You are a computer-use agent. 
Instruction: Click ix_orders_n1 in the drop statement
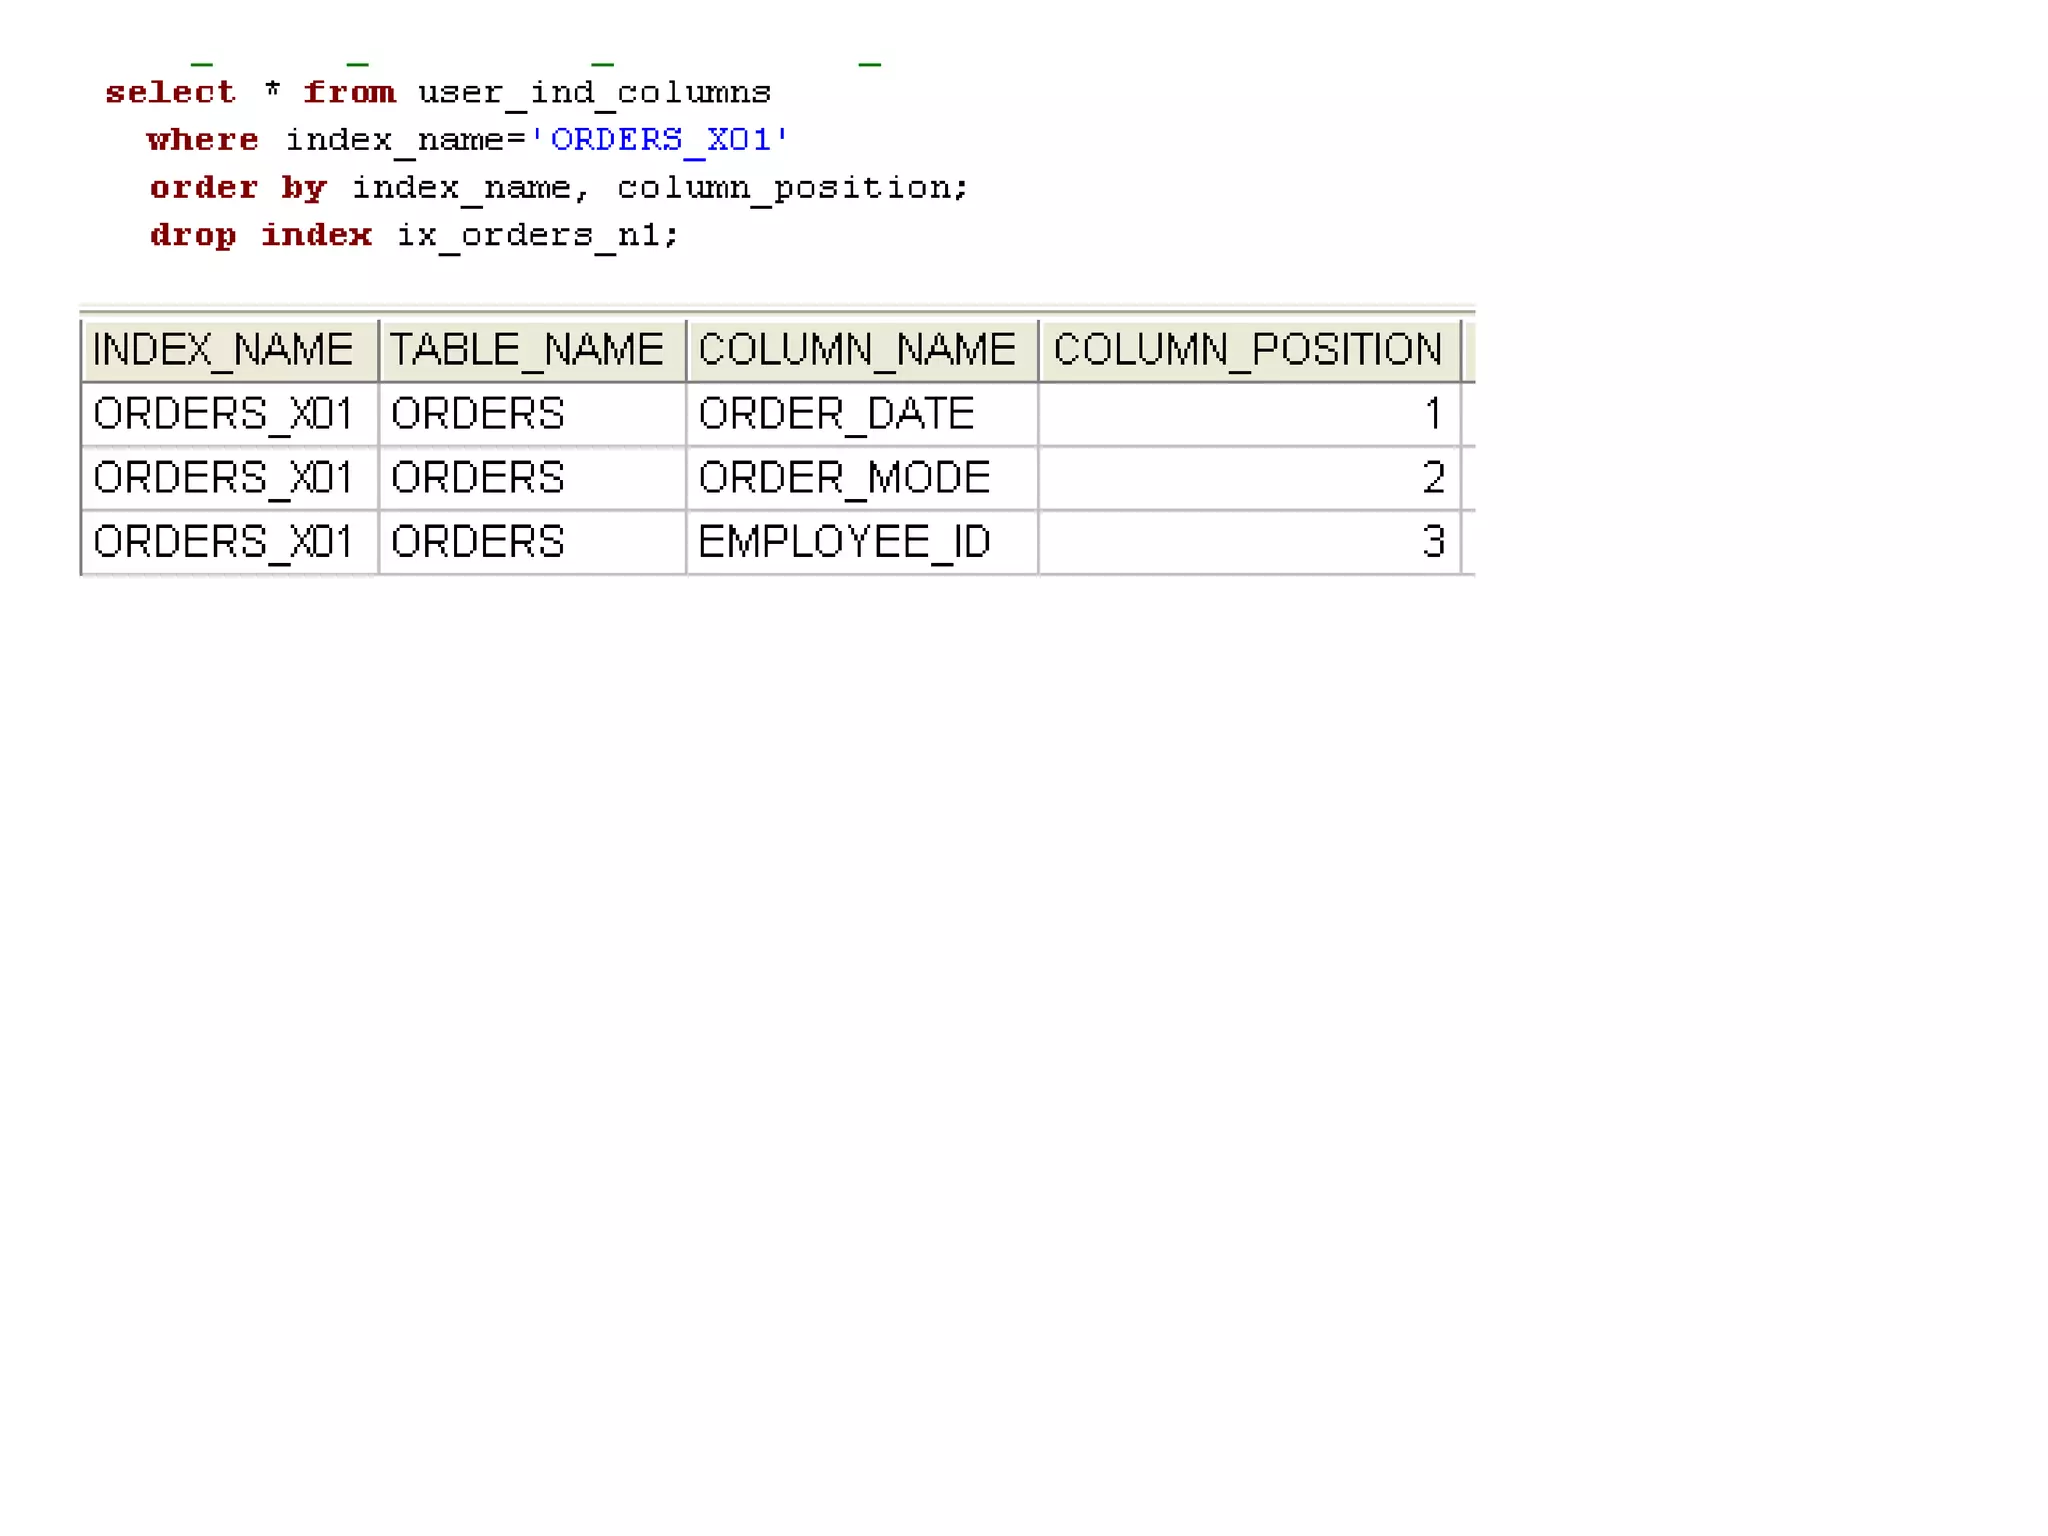click(528, 235)
